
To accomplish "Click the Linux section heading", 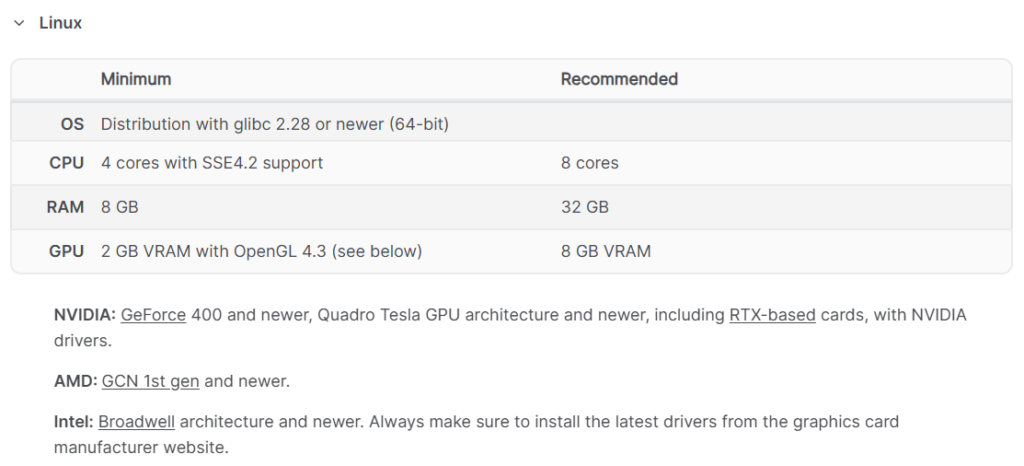I will (60, 23).
